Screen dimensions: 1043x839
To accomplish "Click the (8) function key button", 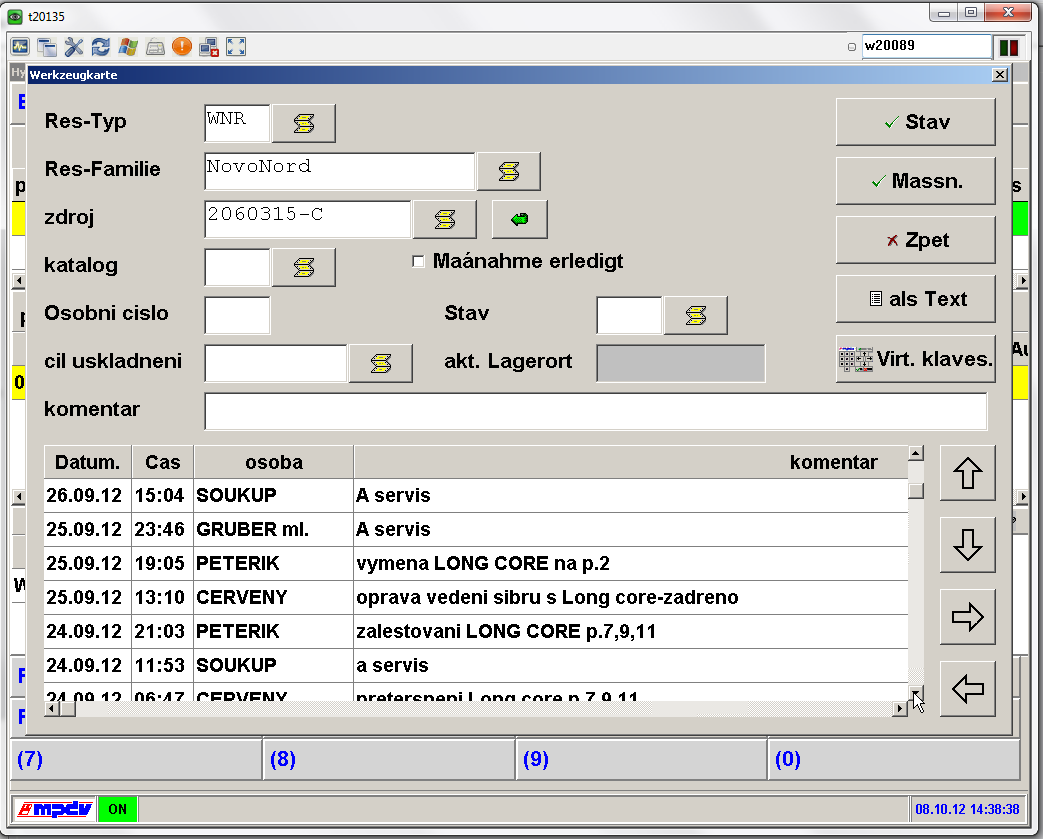I will 389,759.
